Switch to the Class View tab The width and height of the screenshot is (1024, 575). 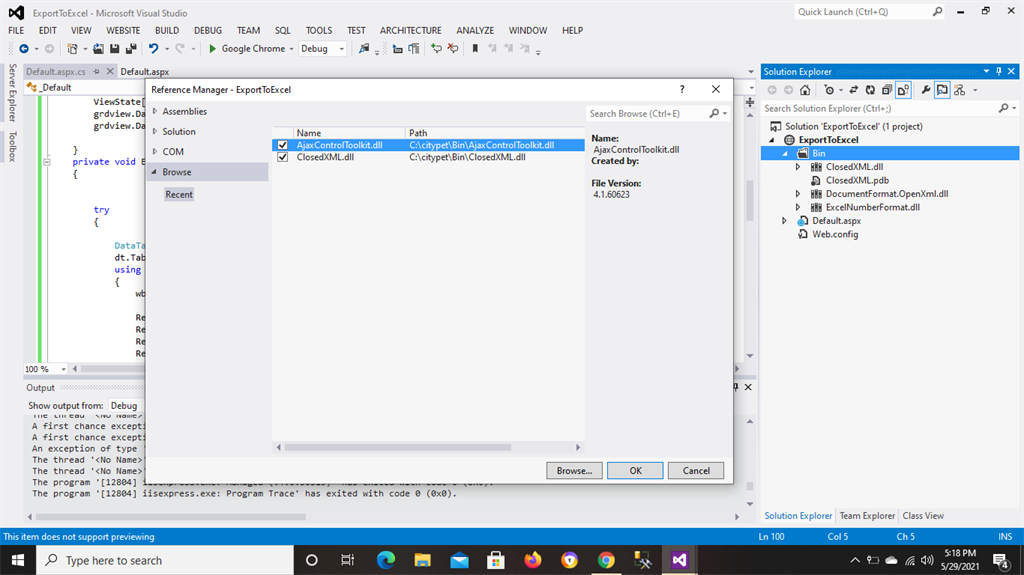click(923, 516)
